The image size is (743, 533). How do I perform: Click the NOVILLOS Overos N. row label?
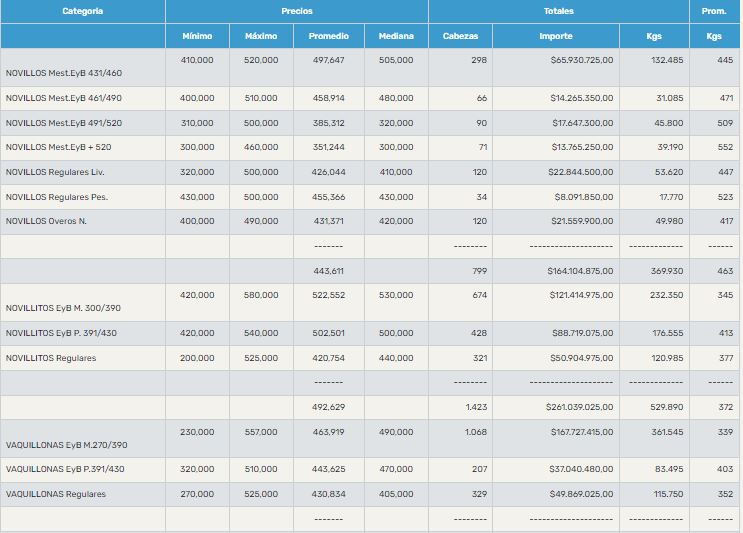click(46, 221)
